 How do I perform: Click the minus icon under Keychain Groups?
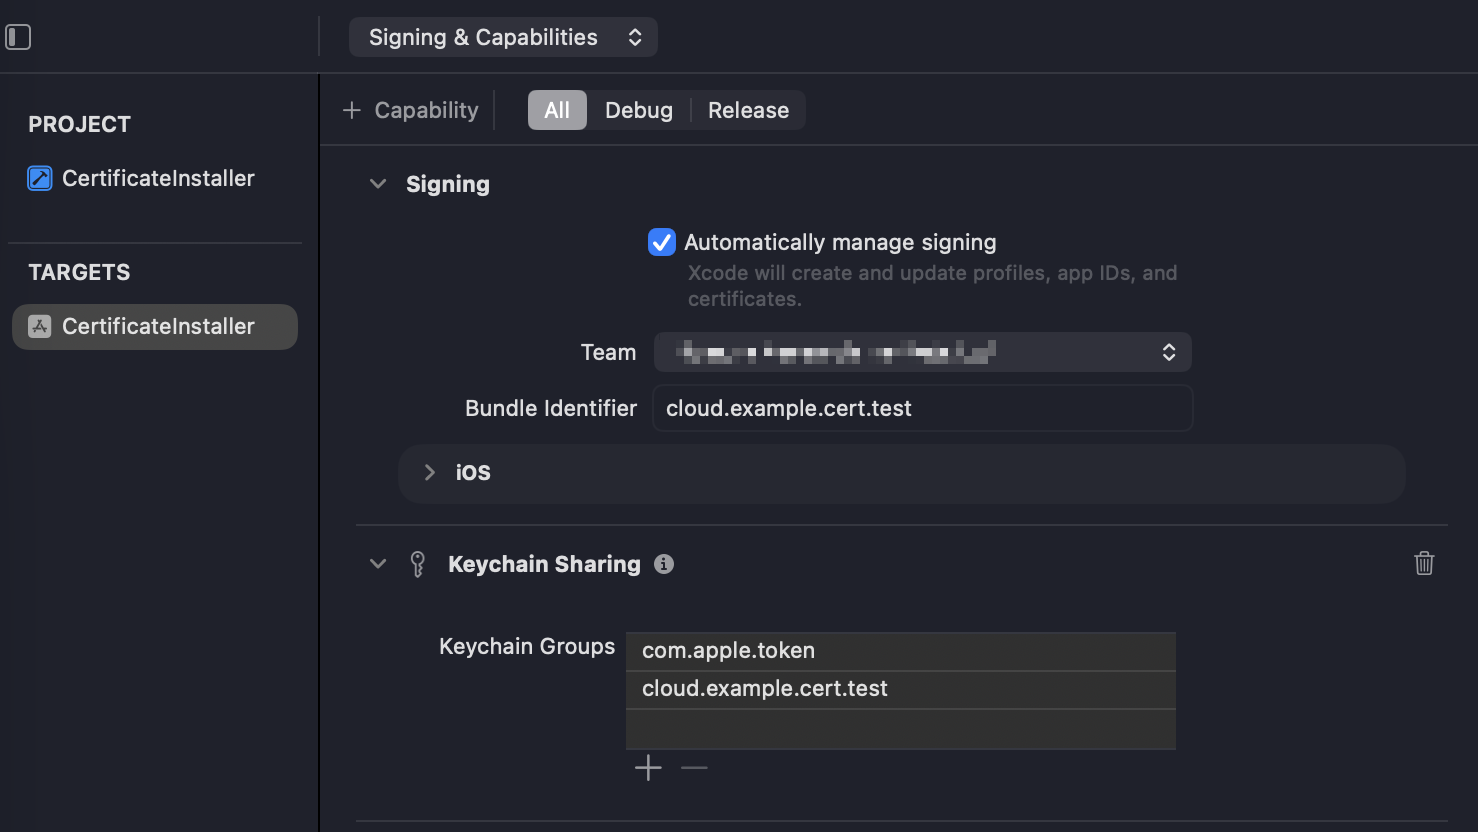694,768
